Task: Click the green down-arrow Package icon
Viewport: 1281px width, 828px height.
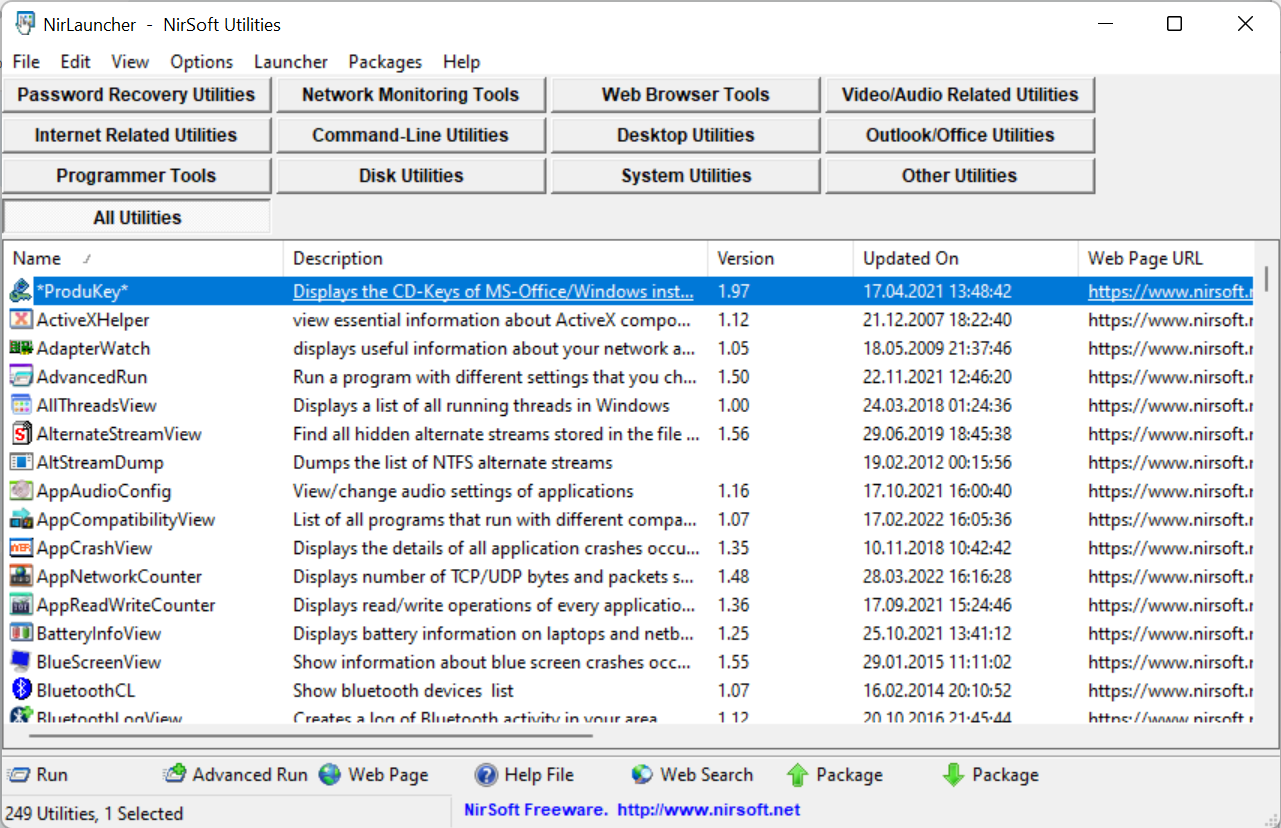Action: click(x=953, y=775)
